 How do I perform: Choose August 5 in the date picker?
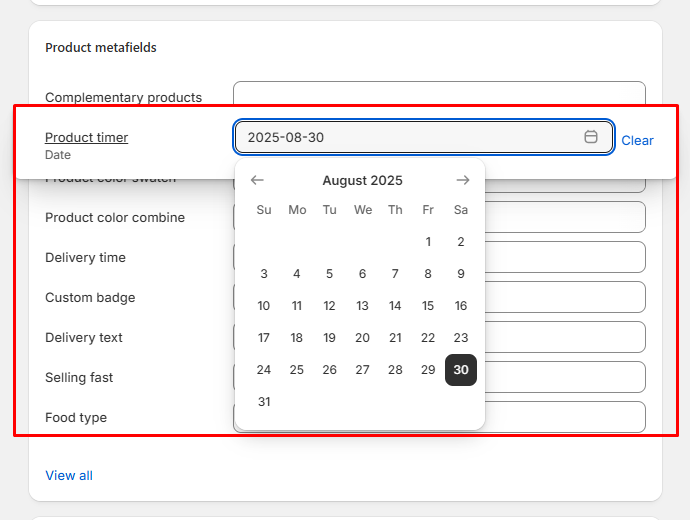[x=329, y=273]
